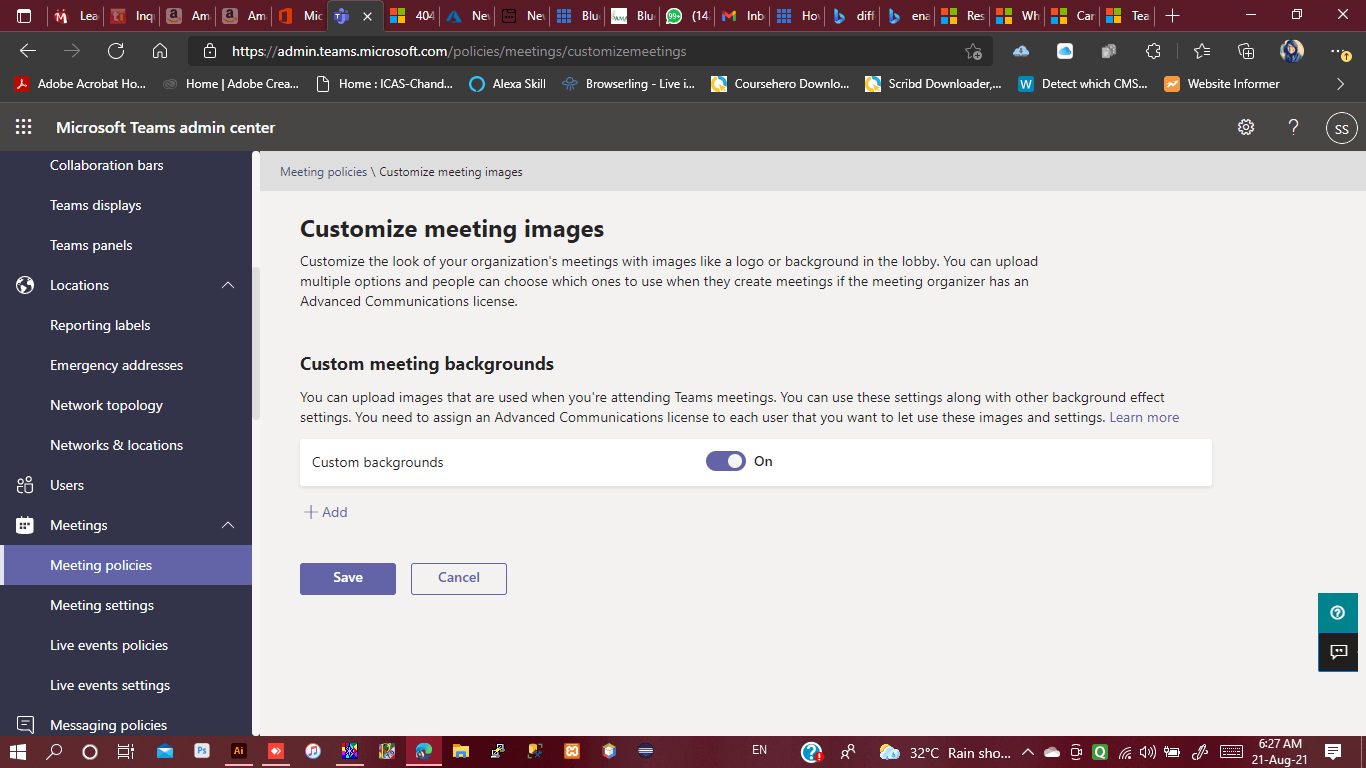
Task: View site information lock icon
Action: click(x=209, y=51)
